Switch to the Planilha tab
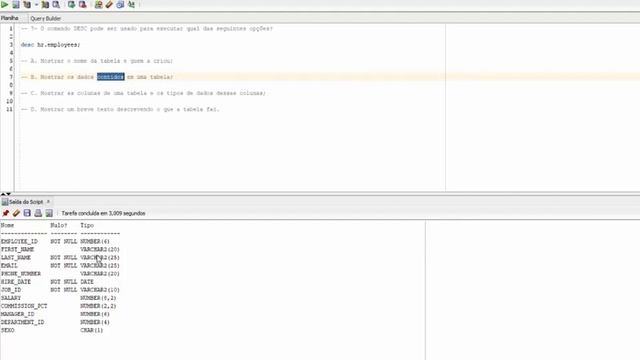This screenshot has height=360, width=640. [x=9, y=18]
